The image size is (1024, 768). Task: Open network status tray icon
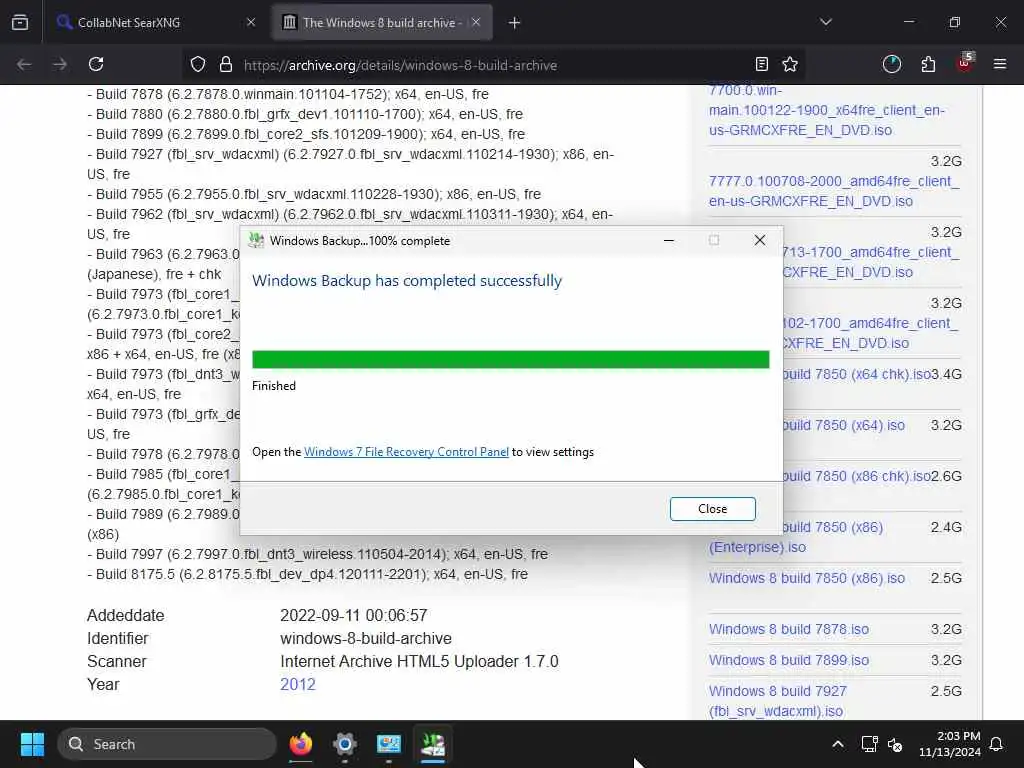[869, 744]
